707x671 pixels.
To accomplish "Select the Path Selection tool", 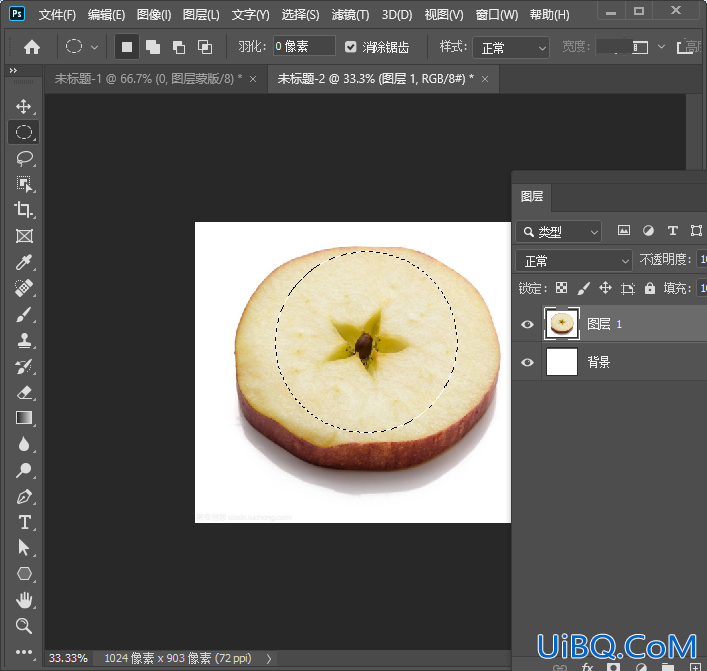I will point(23,548).
